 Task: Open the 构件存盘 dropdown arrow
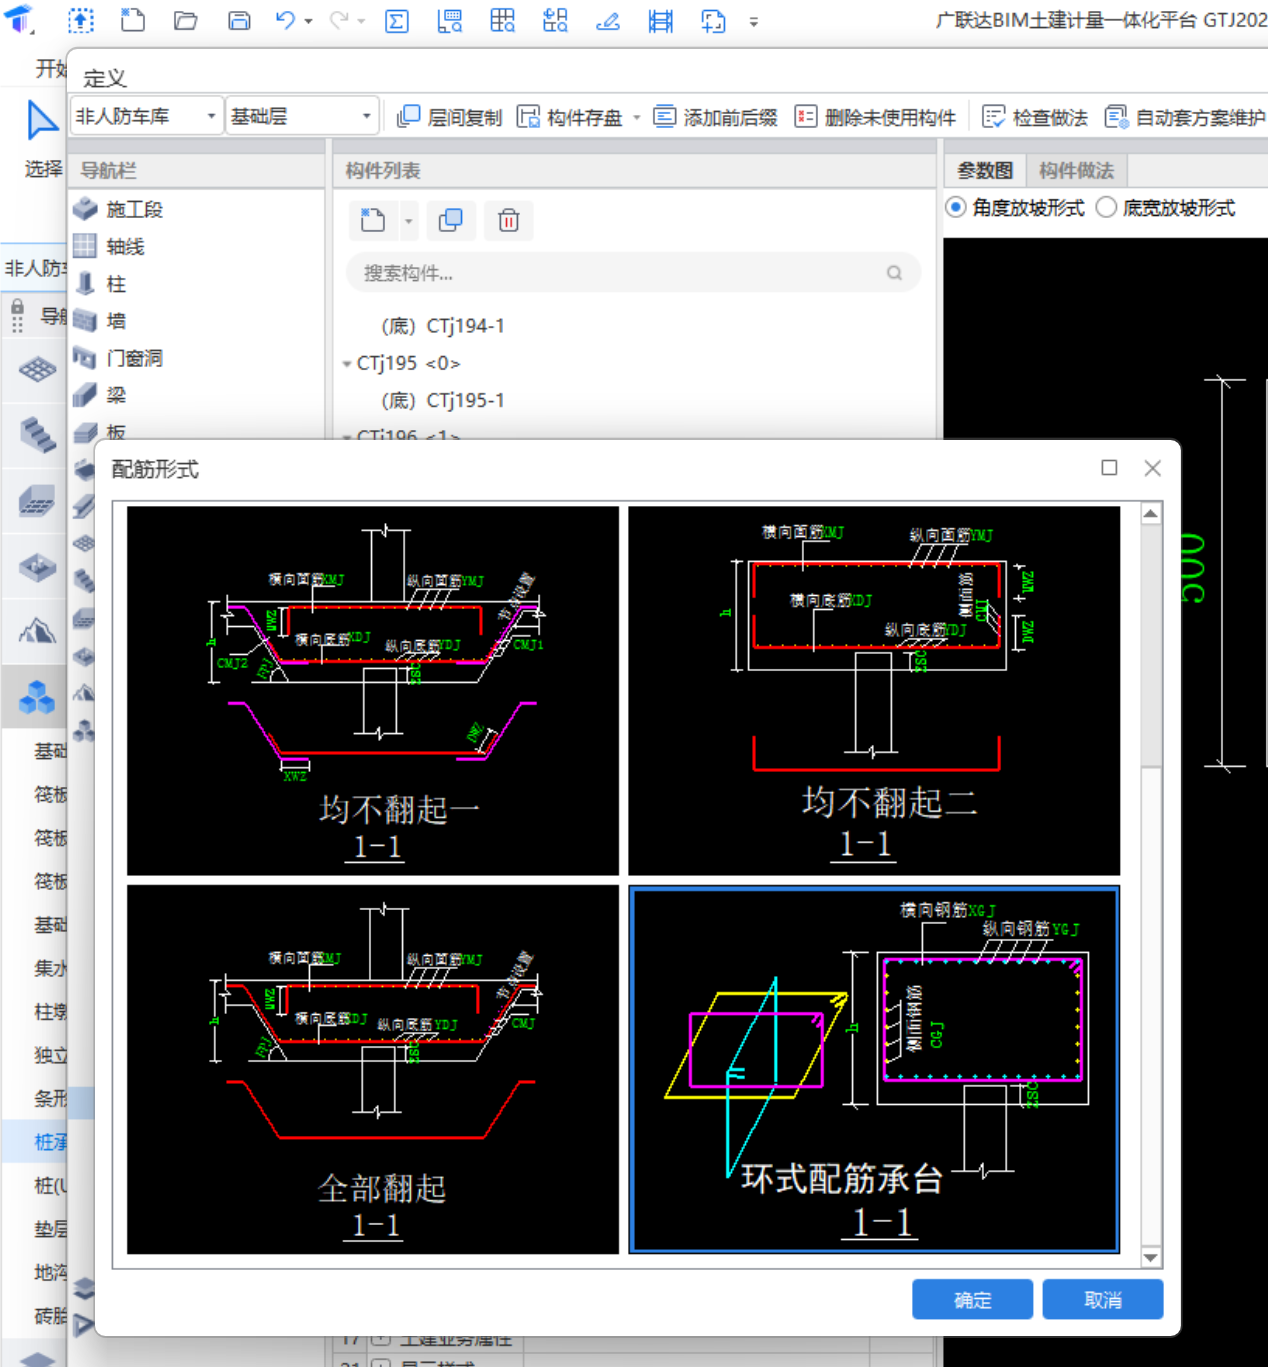(637, 118)
